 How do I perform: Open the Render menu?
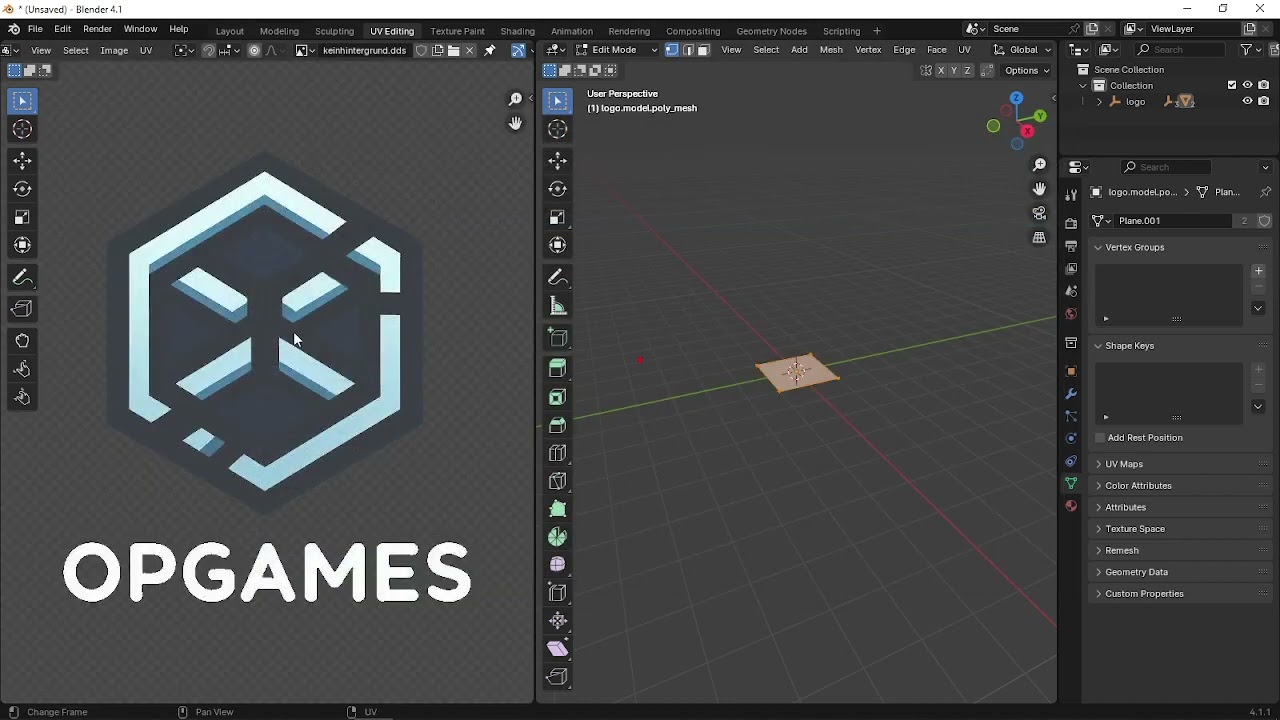click(x=97, y=30)
